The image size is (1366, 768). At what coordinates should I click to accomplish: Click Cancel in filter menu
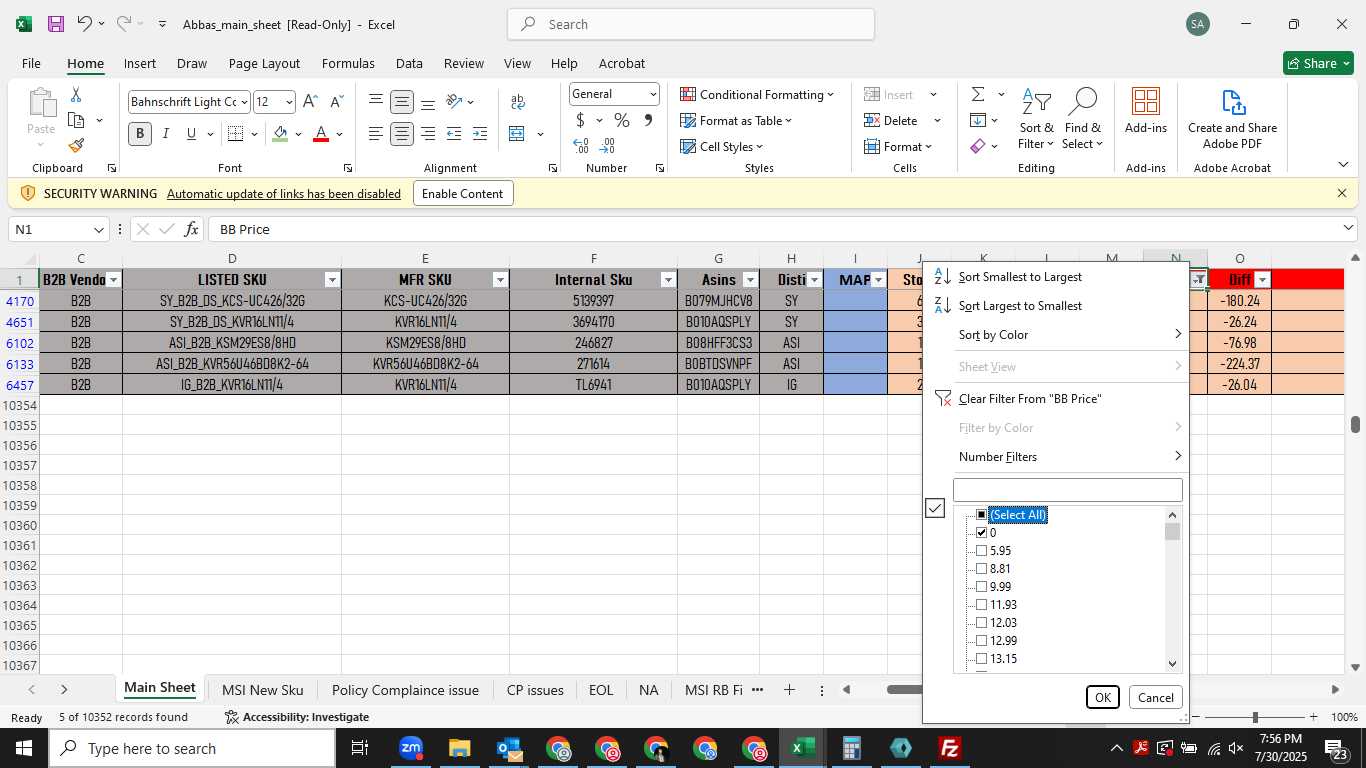pos(1156,698)
